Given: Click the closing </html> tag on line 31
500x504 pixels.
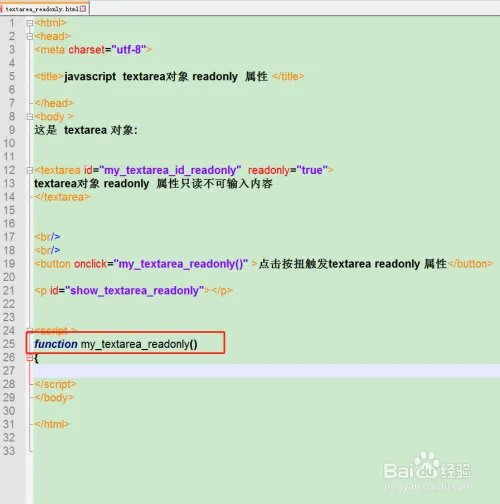Looking at the screenshot, I should [x=52, y=424].
